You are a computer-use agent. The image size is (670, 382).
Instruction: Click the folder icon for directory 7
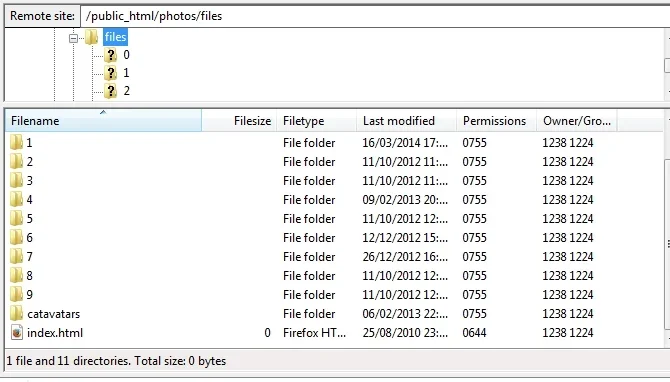[x=16, y=256]
